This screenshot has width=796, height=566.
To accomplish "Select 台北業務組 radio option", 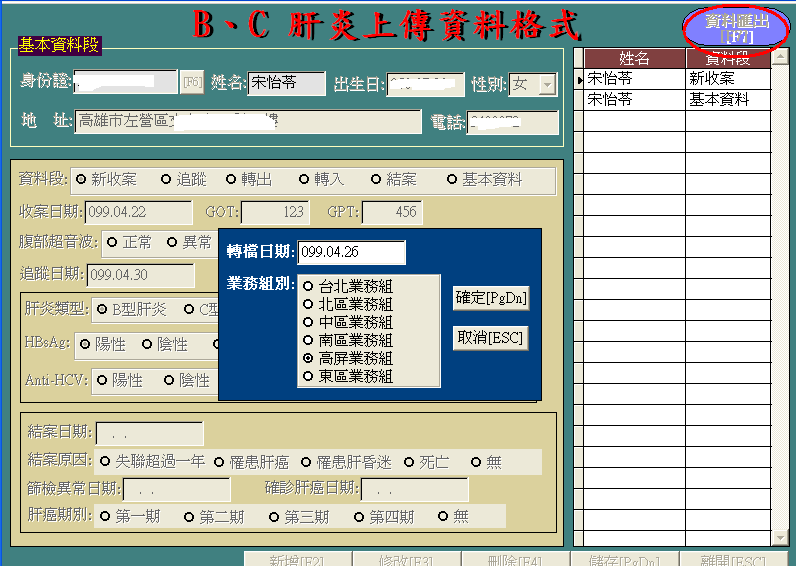I will pyautogui.click(x=308, y=287).
